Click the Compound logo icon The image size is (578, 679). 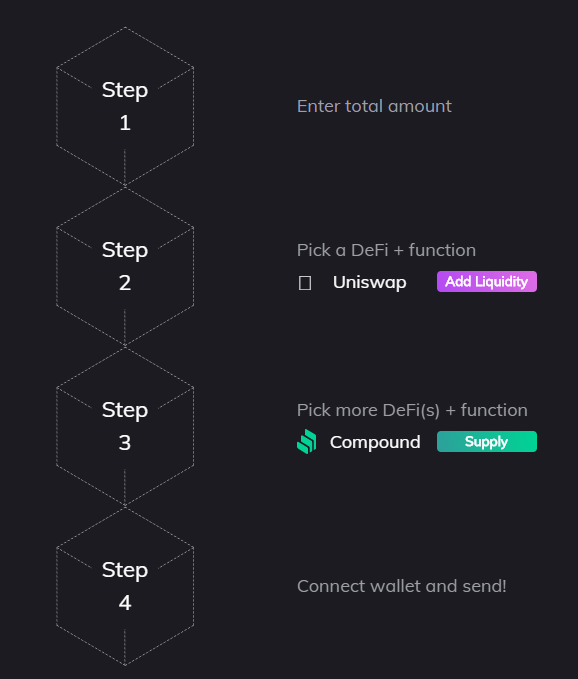point(307,442)
